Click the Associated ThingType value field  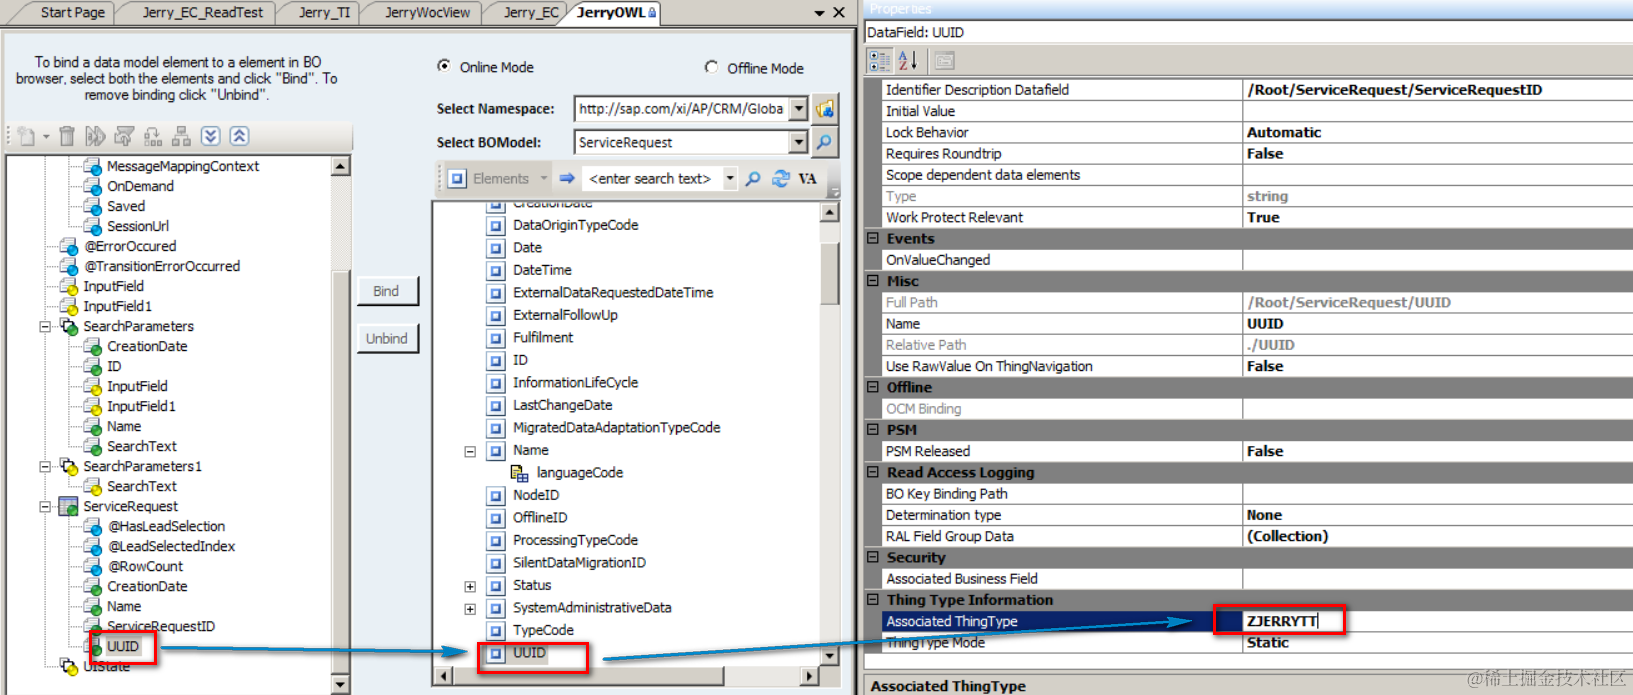click(1437, 621)
